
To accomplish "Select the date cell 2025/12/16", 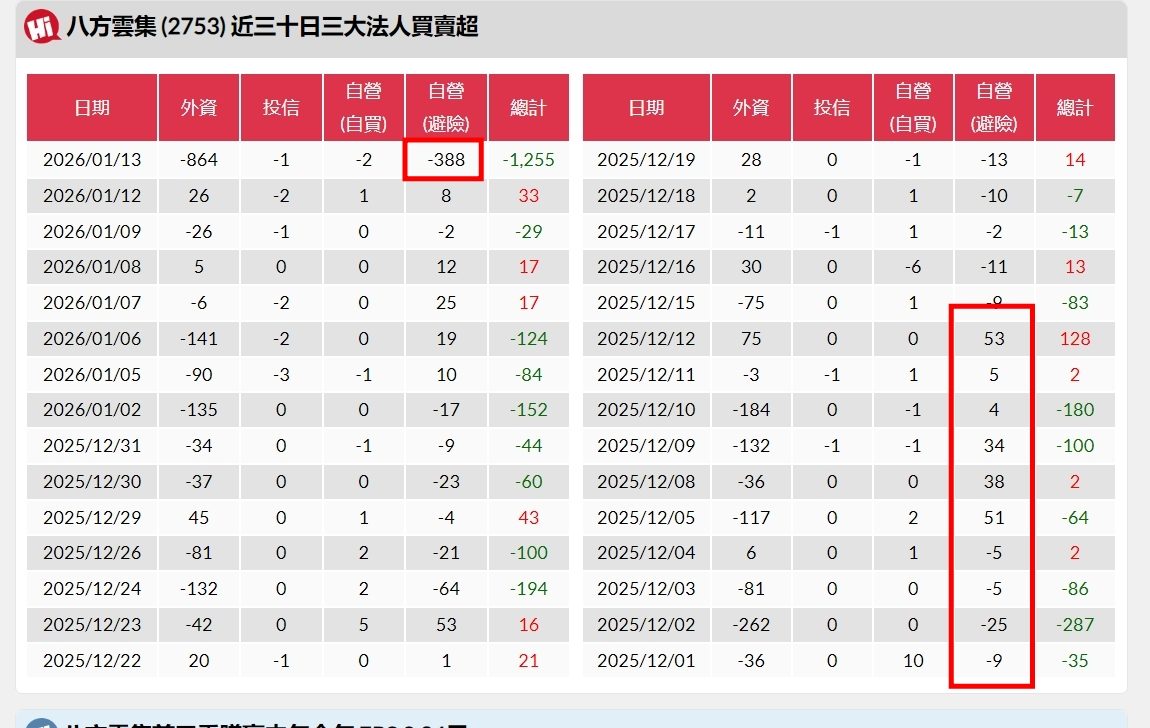I will tap(646, 267).
